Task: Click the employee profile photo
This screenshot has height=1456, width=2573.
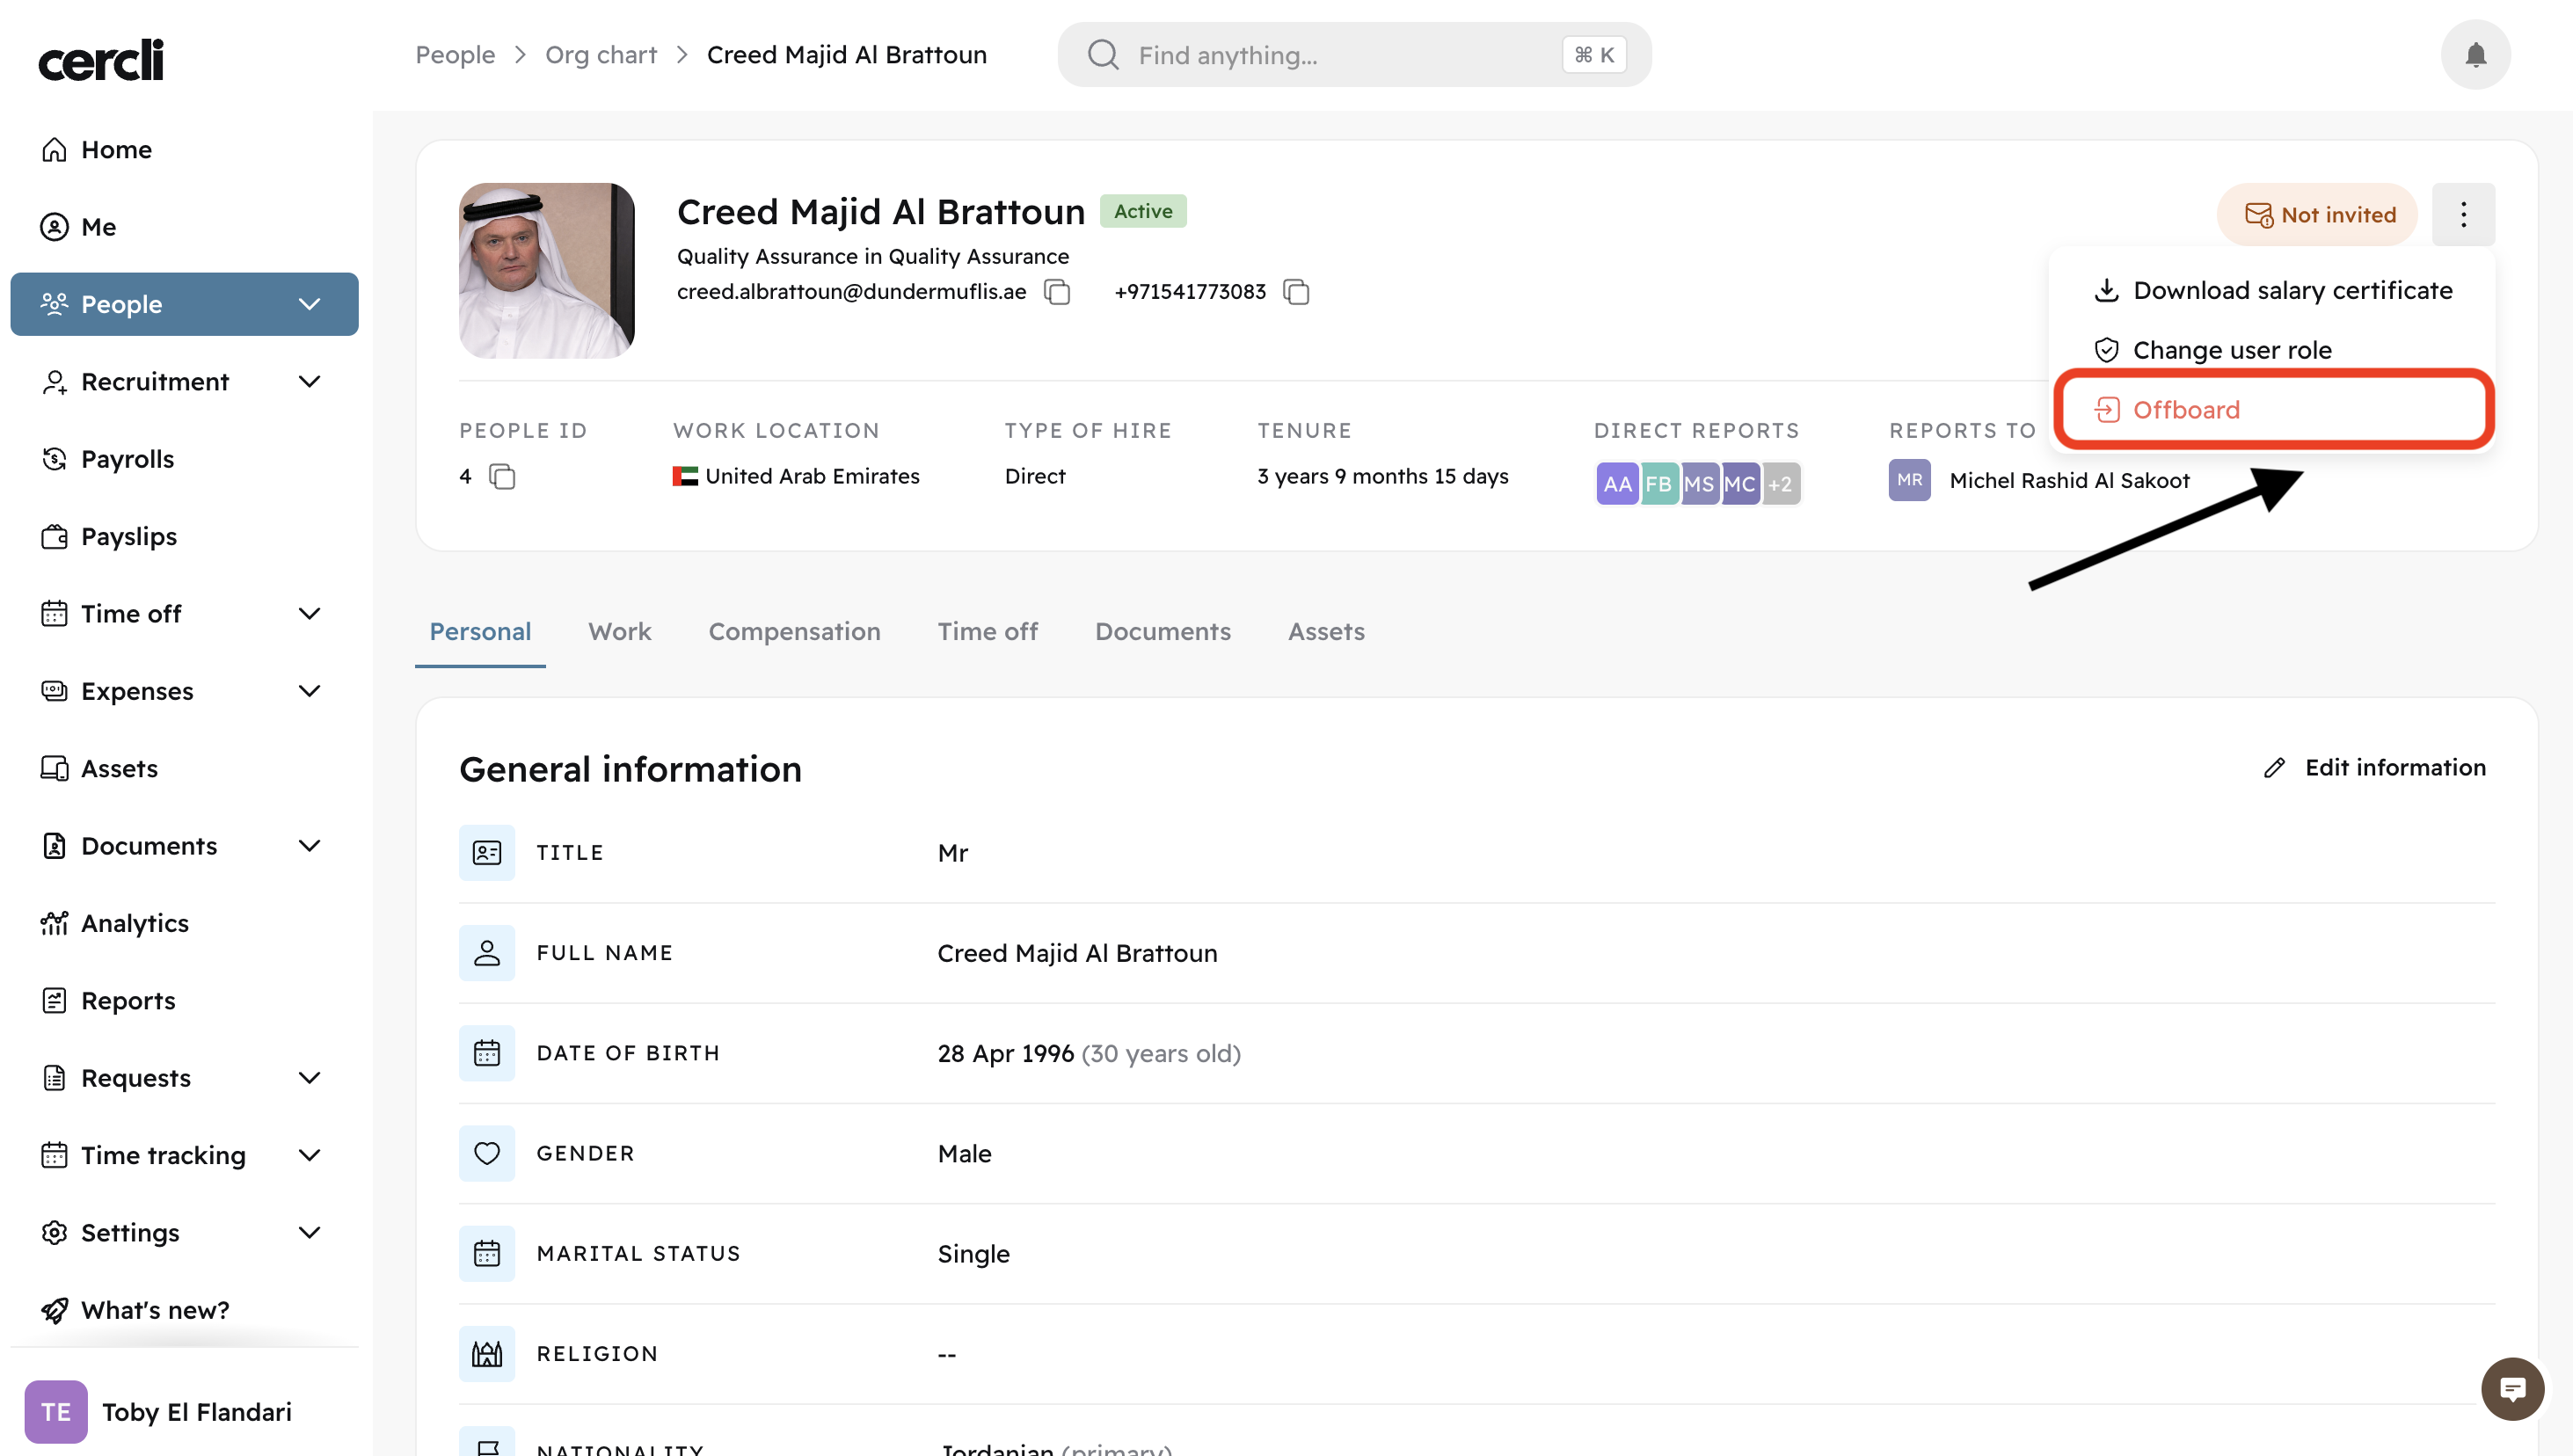Action: coord(546,271)
